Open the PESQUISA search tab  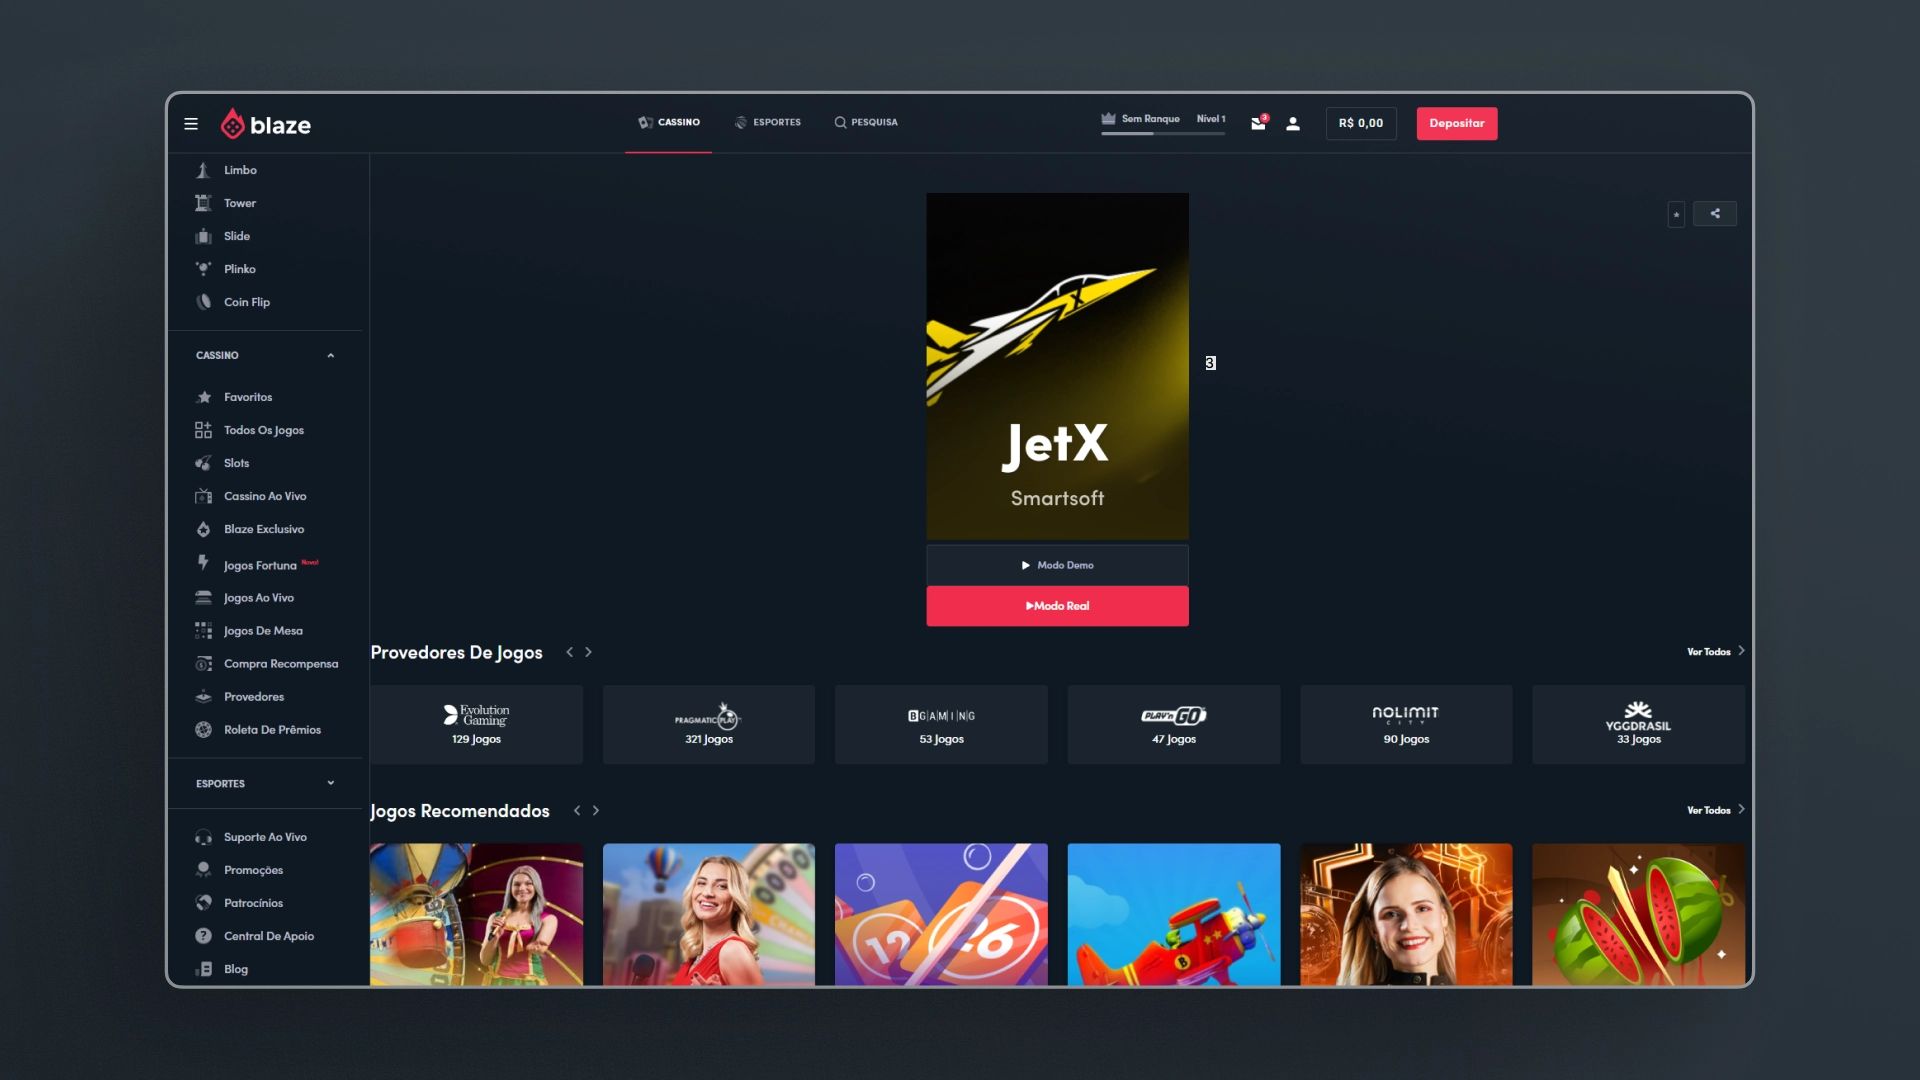tap(866, 123)
